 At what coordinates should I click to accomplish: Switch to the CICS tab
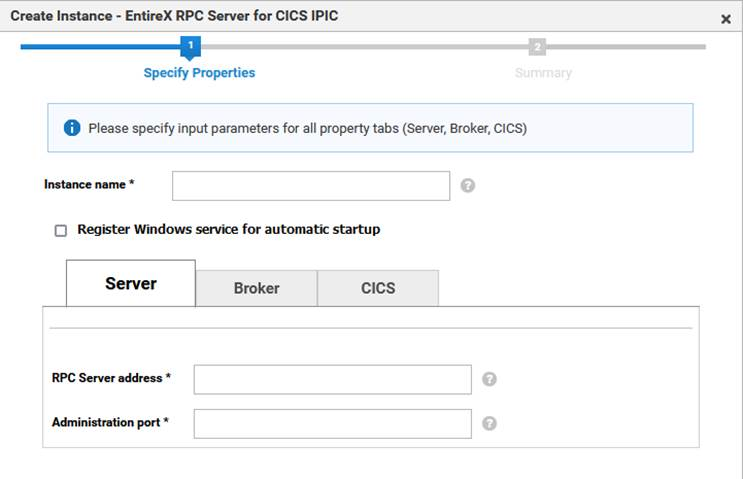coord(378,288)
